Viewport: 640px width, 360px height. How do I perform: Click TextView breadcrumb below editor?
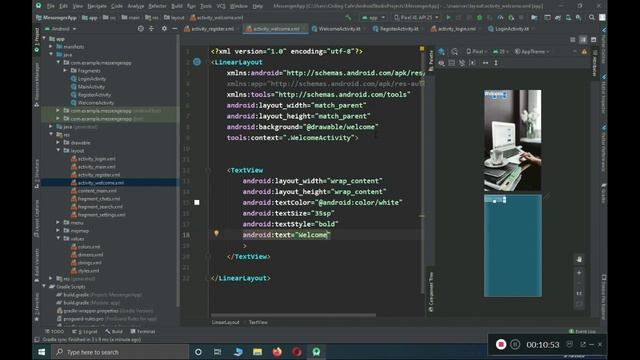(x=258, y=322)
